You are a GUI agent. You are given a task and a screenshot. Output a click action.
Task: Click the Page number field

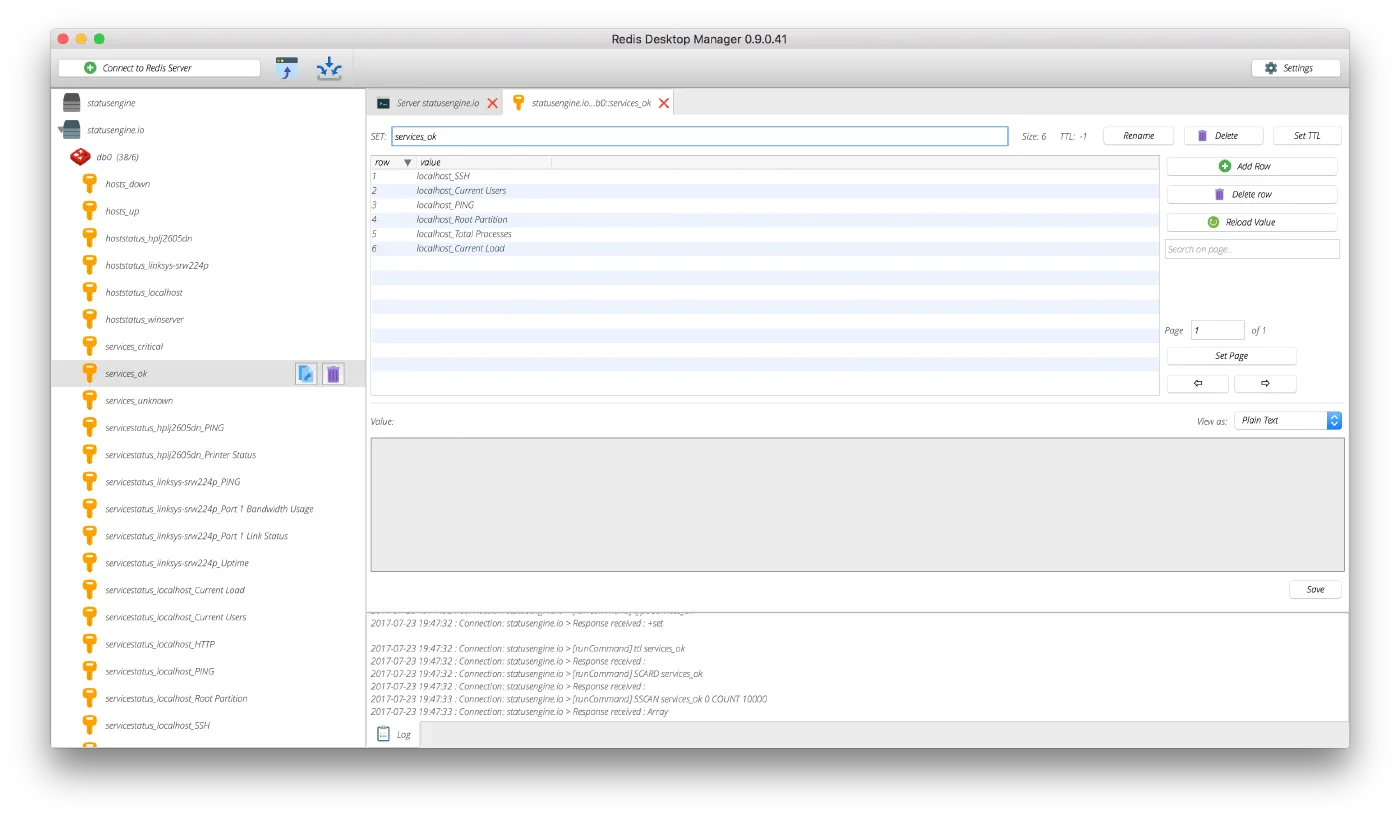click(x=1217, y=330)
